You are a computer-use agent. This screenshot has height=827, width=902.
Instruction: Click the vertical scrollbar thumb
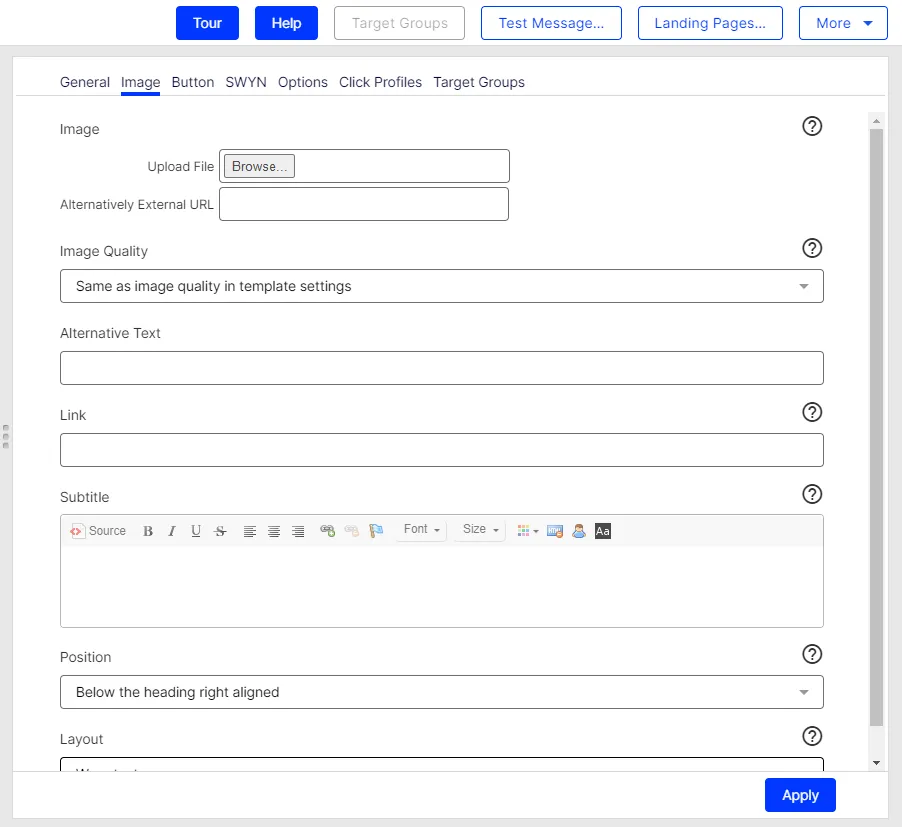876,428
